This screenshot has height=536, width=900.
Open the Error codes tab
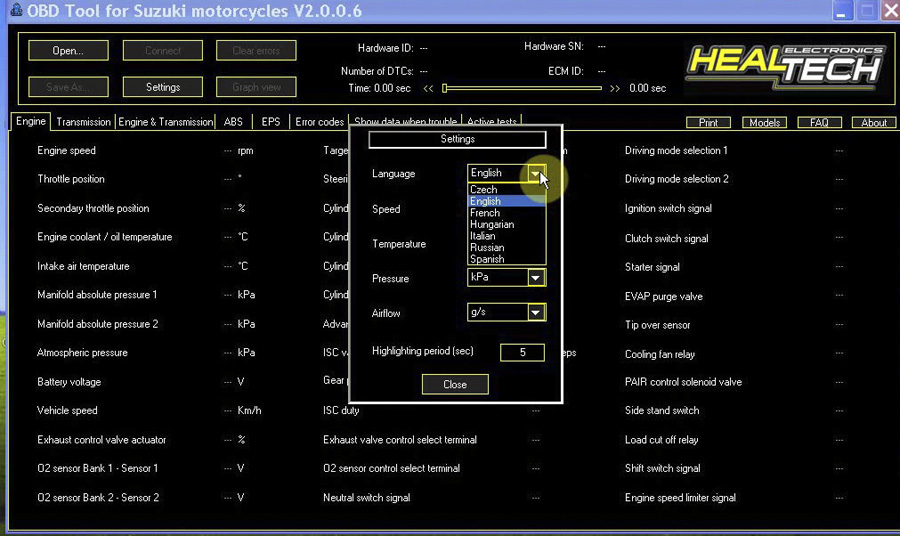pos(319,122)
